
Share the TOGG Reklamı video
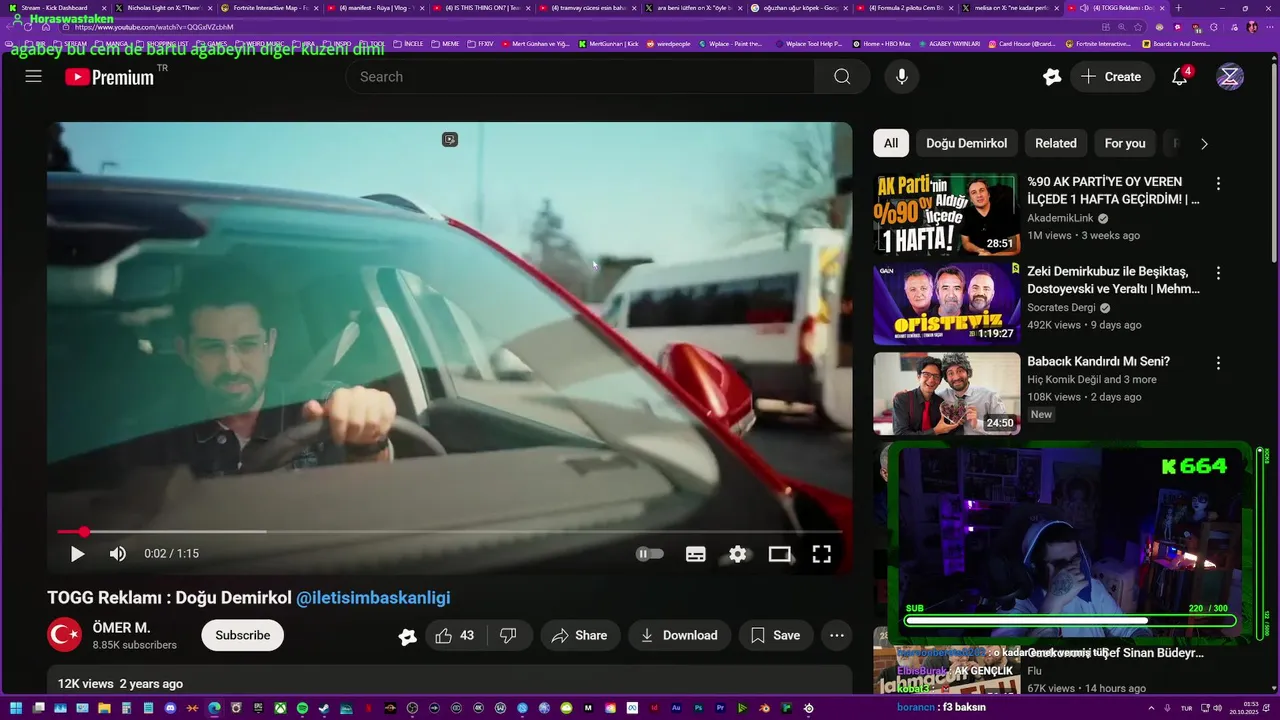tap(580, 635)
